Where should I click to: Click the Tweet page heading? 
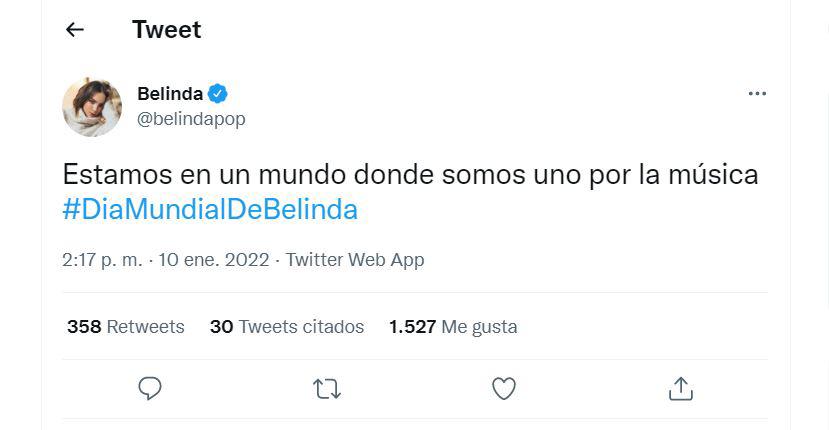tap(166, 30)
